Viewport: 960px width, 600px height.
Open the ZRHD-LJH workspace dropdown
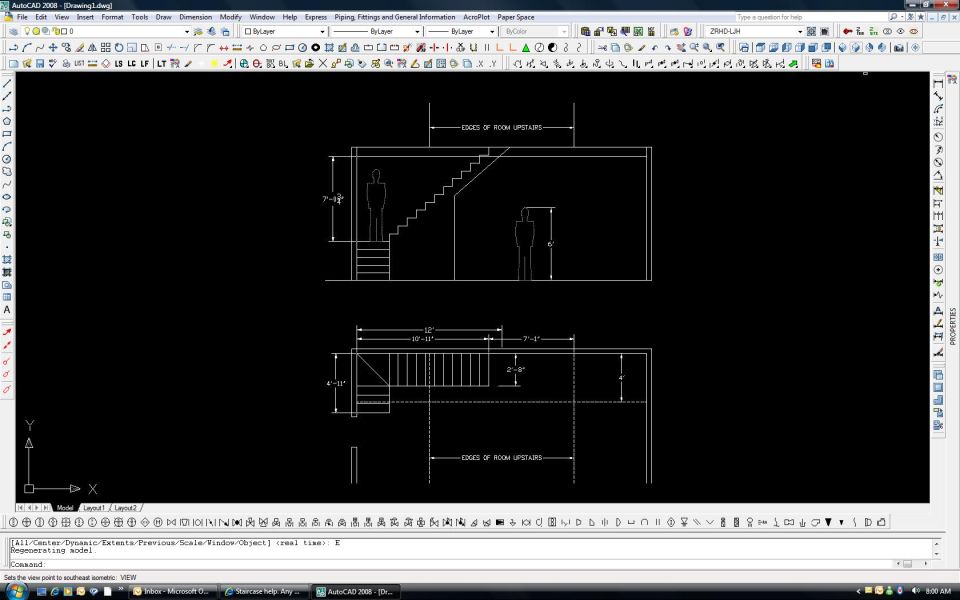click(800, 31)
